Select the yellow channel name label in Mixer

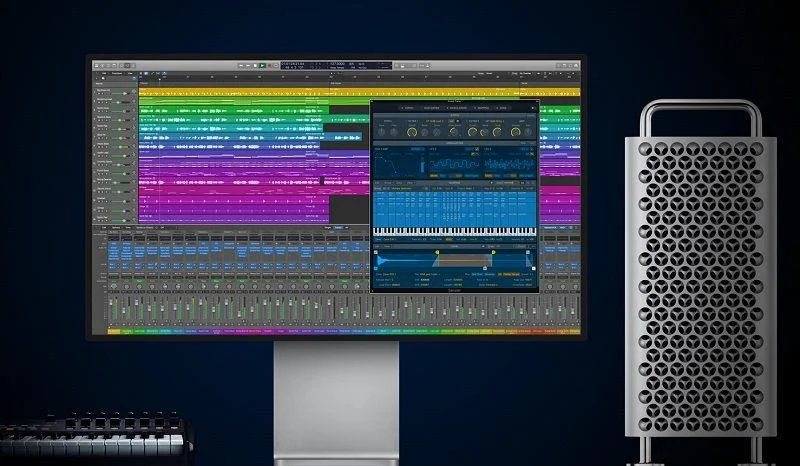(x=114, y=332)
